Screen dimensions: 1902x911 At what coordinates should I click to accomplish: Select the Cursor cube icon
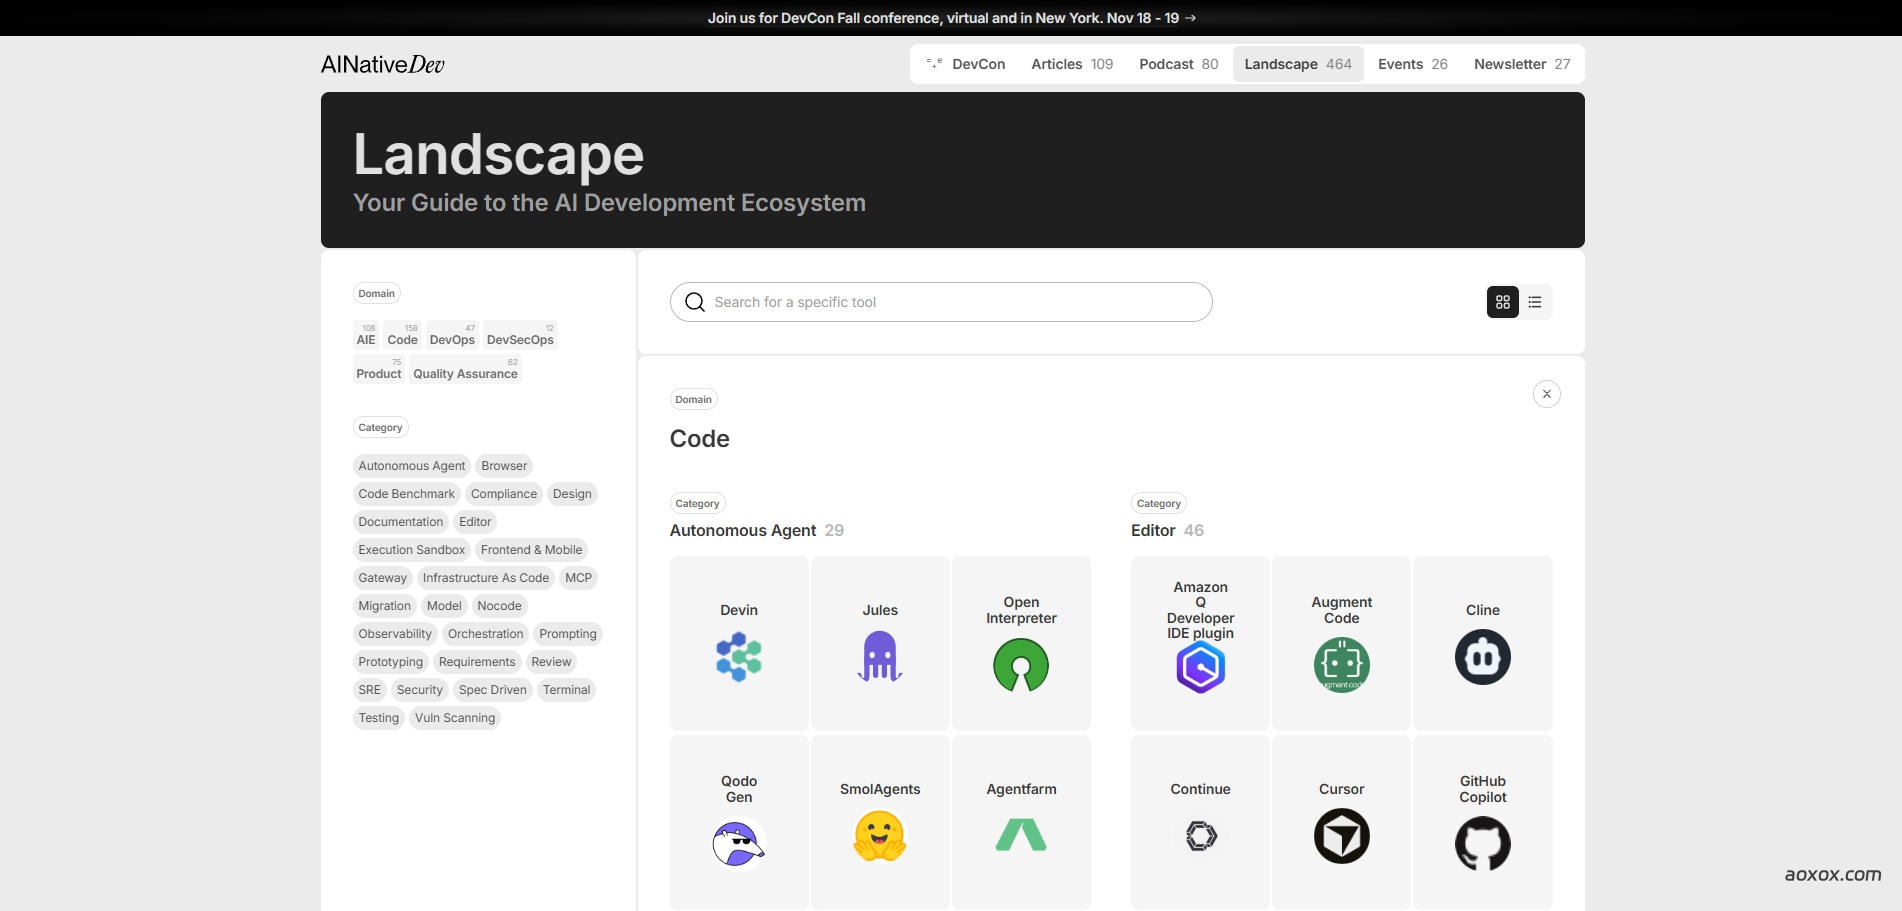(1341, 836)
